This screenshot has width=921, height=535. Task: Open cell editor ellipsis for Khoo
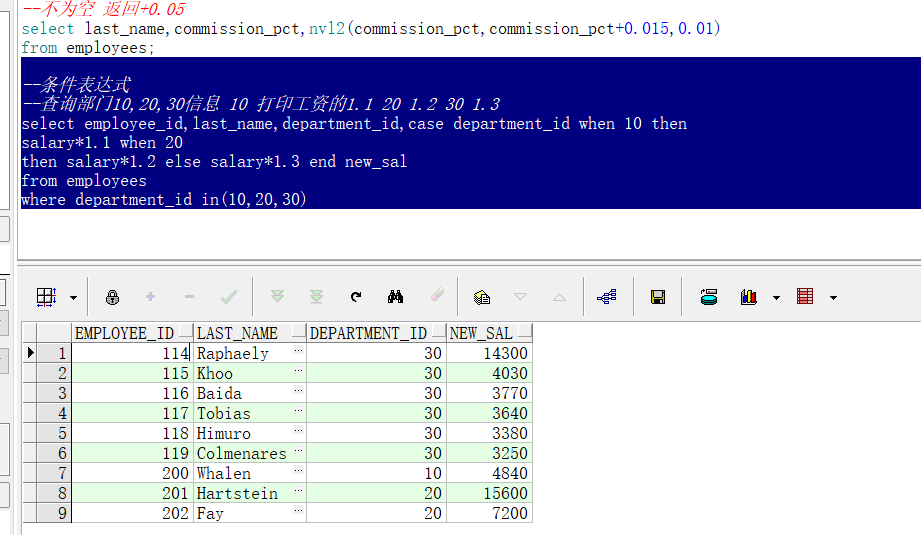pos(298,371)
